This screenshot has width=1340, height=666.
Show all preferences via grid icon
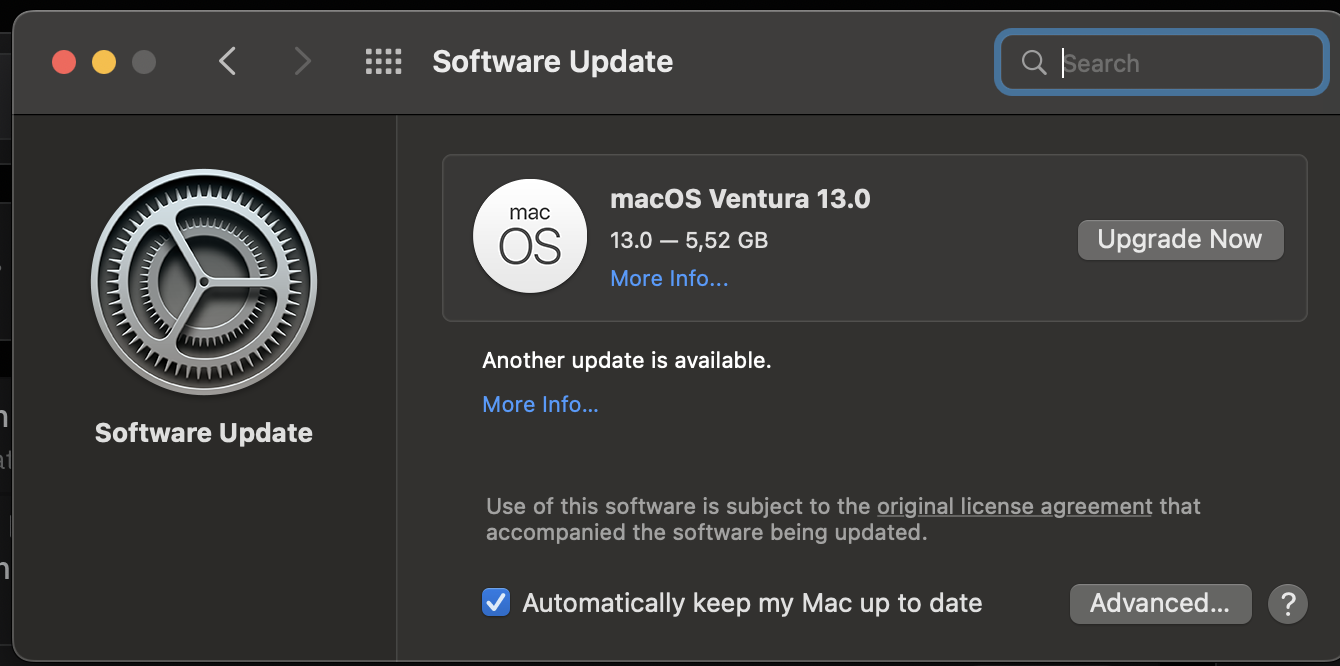[383, 62]
